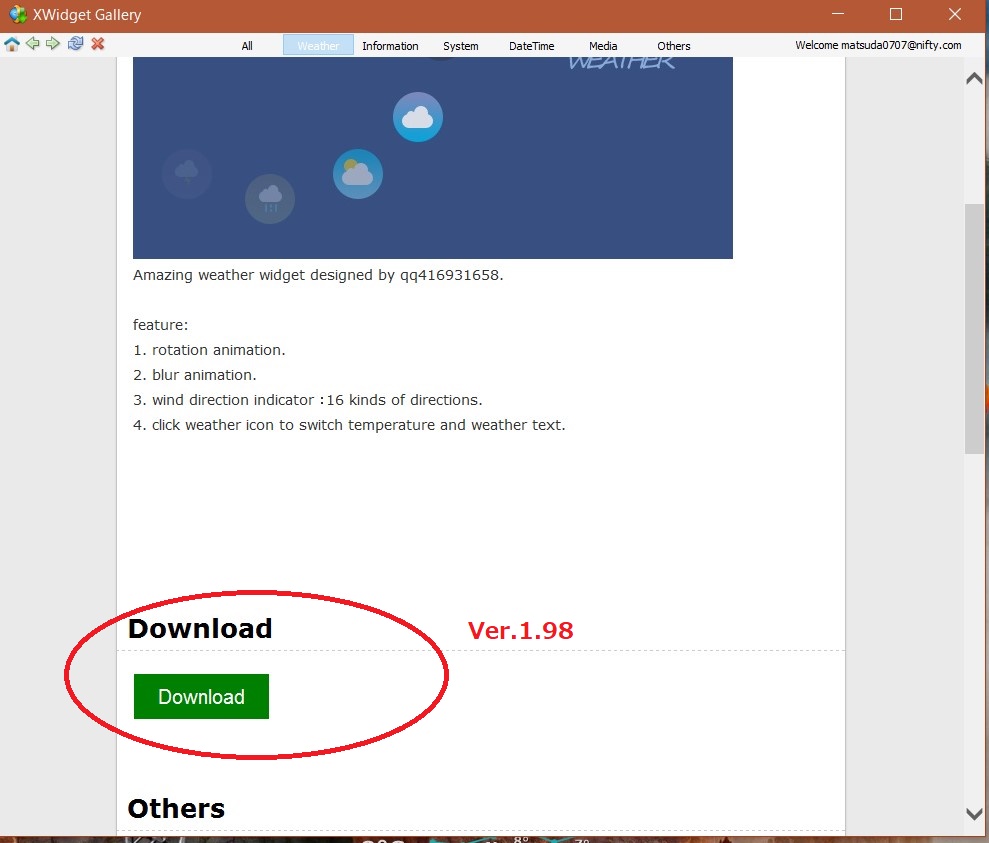Navigate back with the left arrow icon

pos(33,44)
